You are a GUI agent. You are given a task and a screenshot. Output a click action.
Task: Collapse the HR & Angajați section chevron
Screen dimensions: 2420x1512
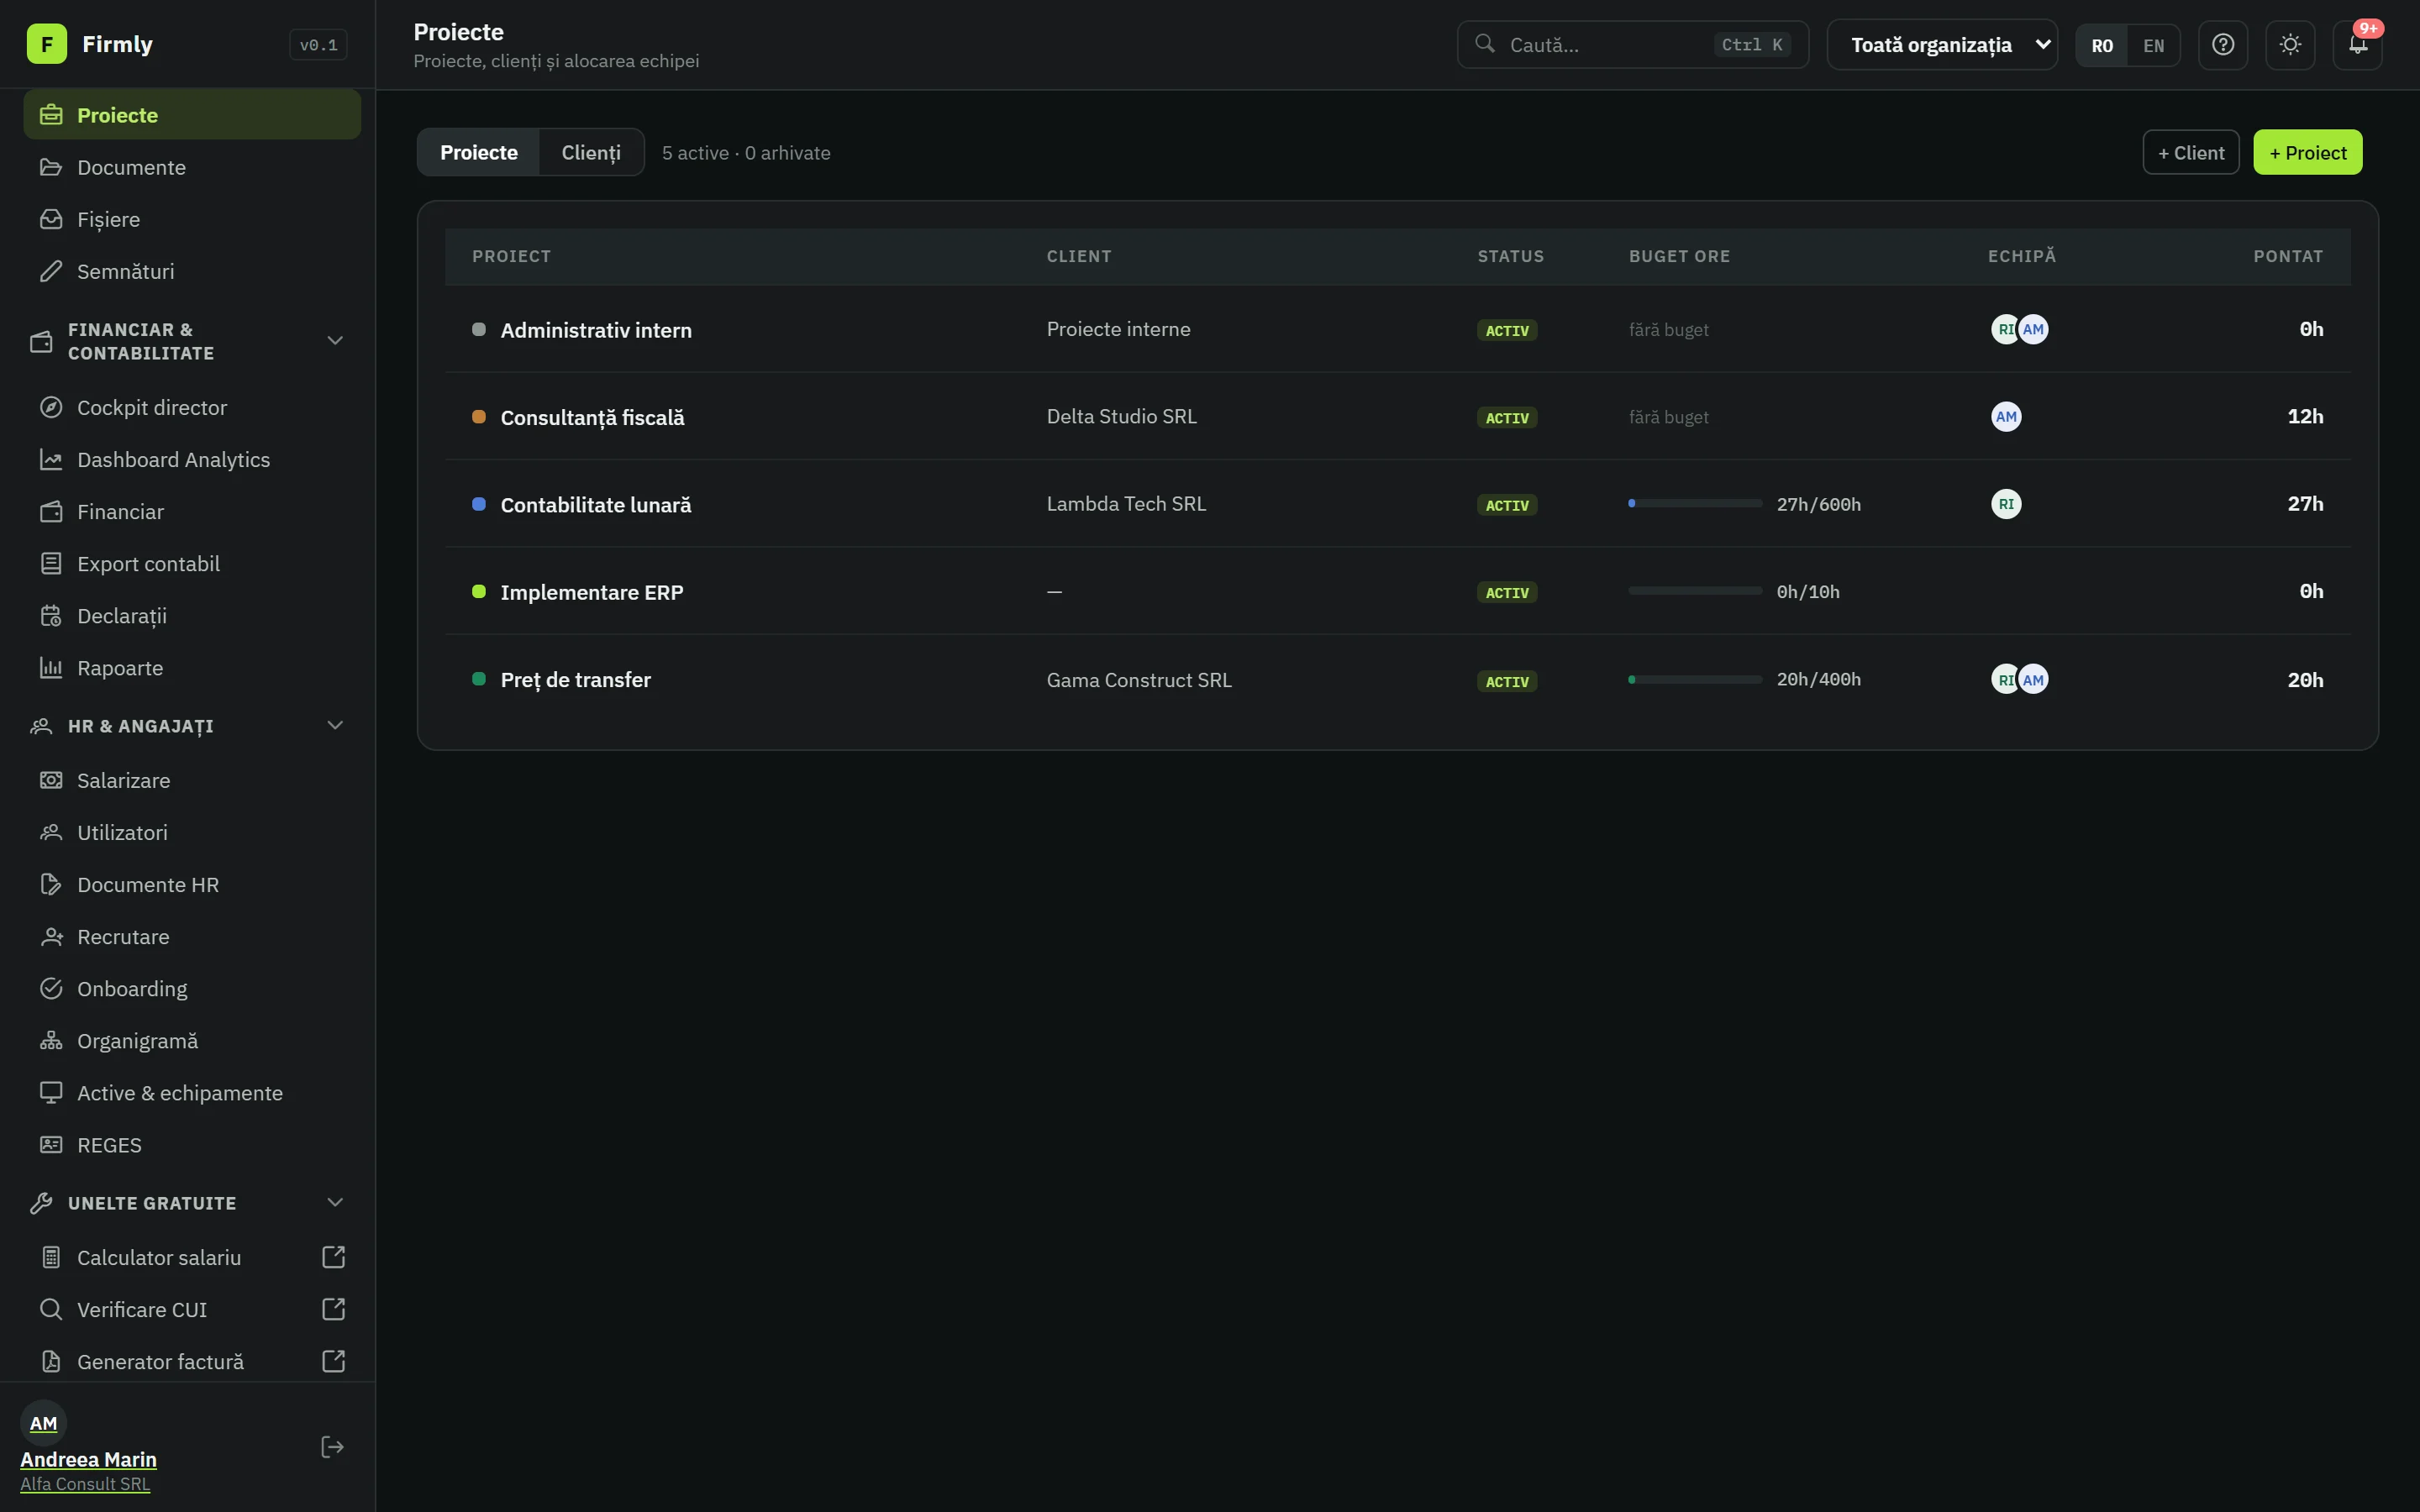click(335, 726)
